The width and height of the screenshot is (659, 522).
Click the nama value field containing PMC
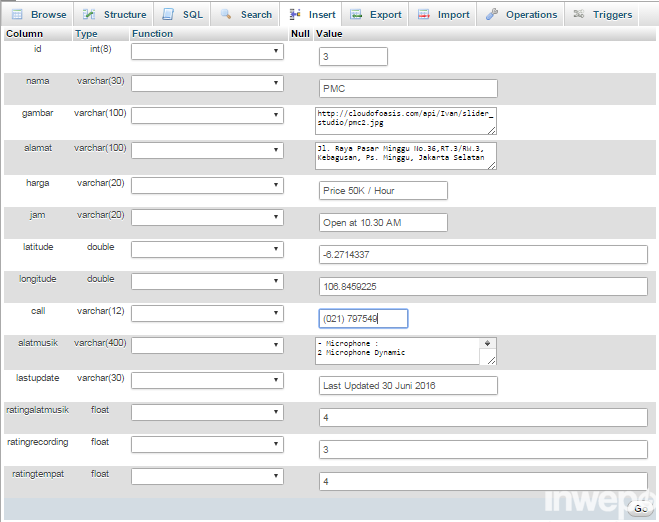coord(408,88)
